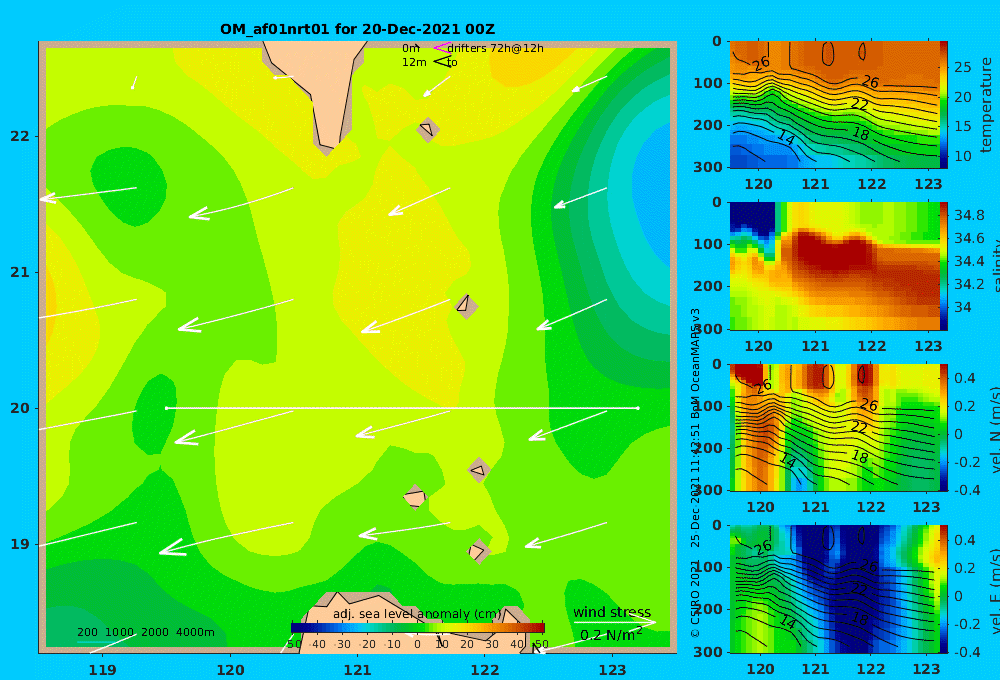Click the '0m' legend label
Image resolution: width=1000 pixels, height=680 pixels.
411,48
